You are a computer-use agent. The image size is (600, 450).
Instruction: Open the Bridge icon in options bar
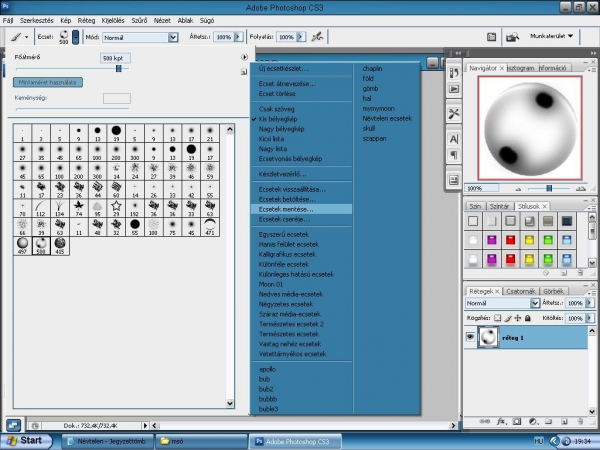(512, 37)
